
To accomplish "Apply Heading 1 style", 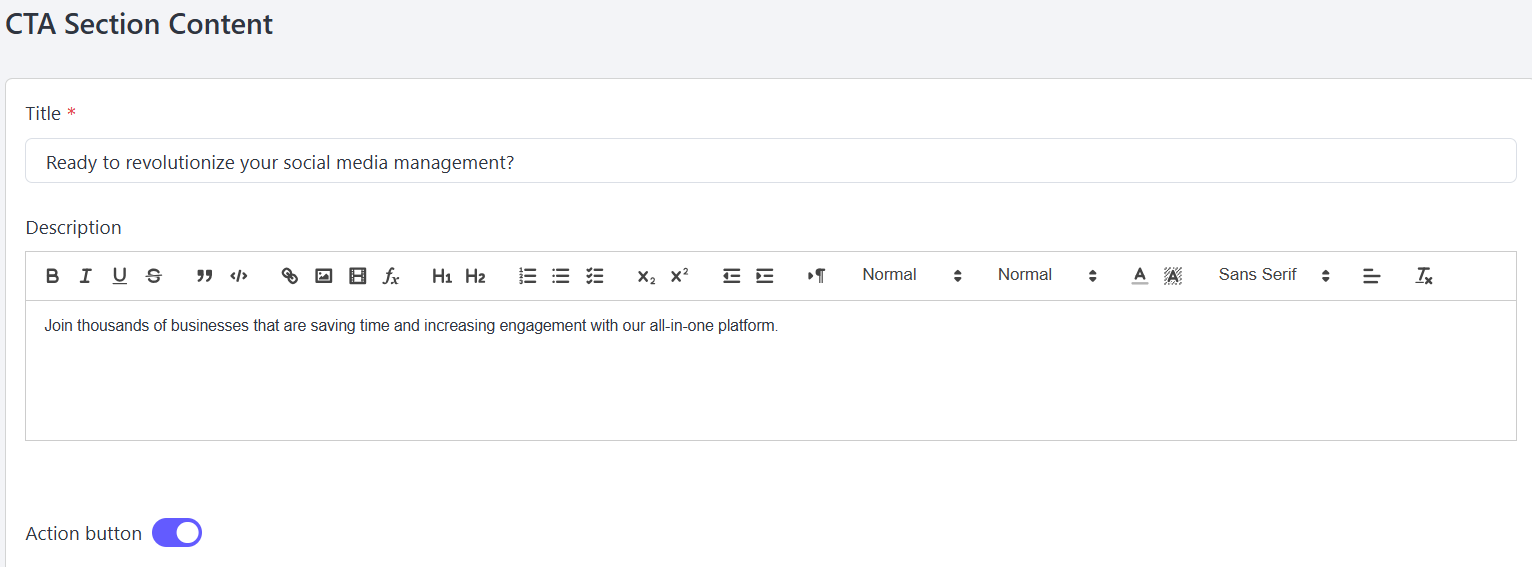I will [x=442, y=276].
